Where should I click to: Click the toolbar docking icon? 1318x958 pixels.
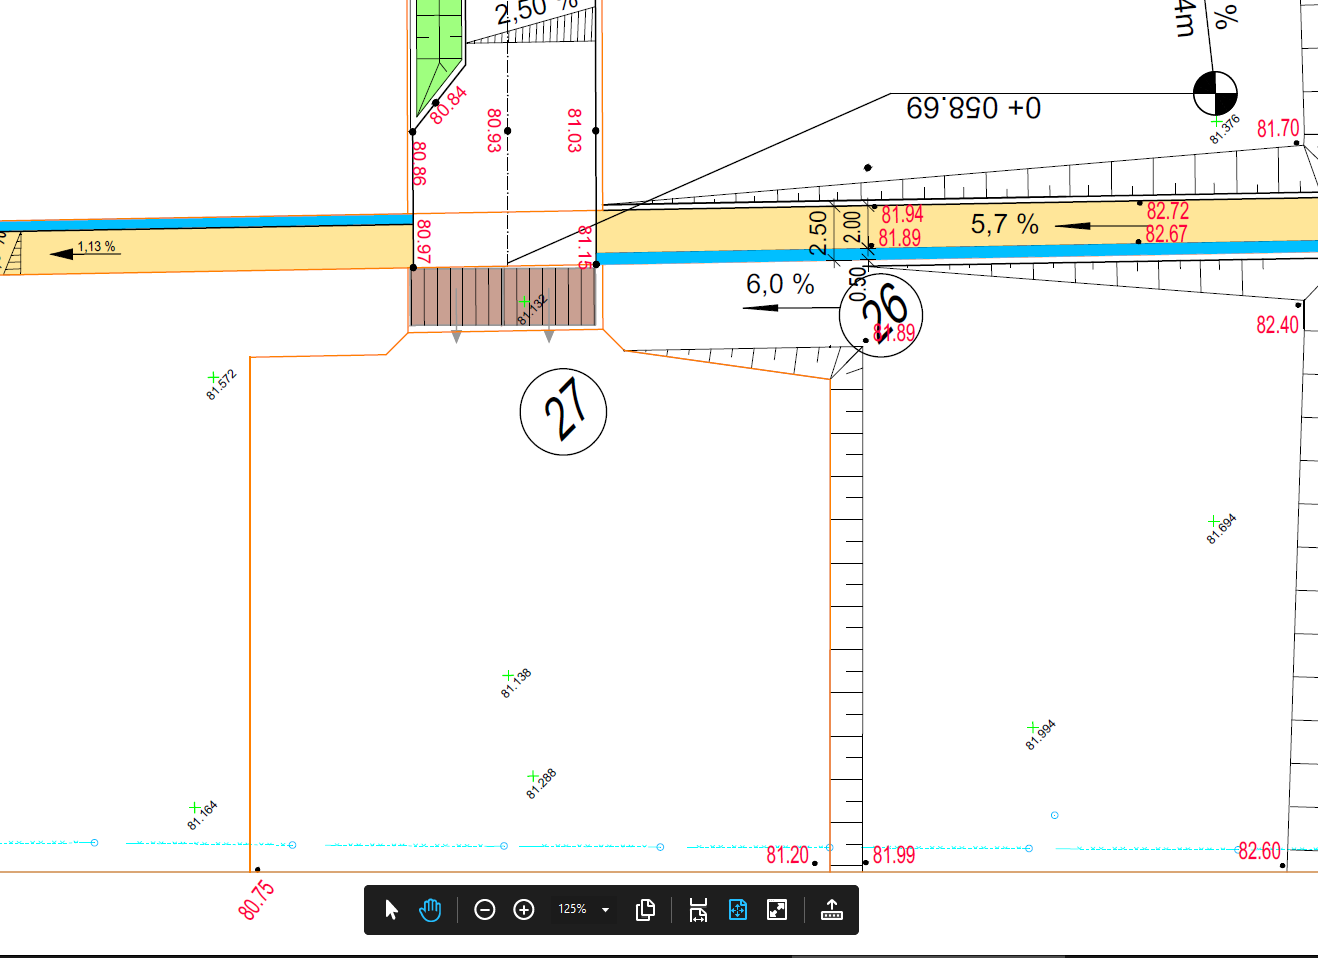tap(831, 910)
